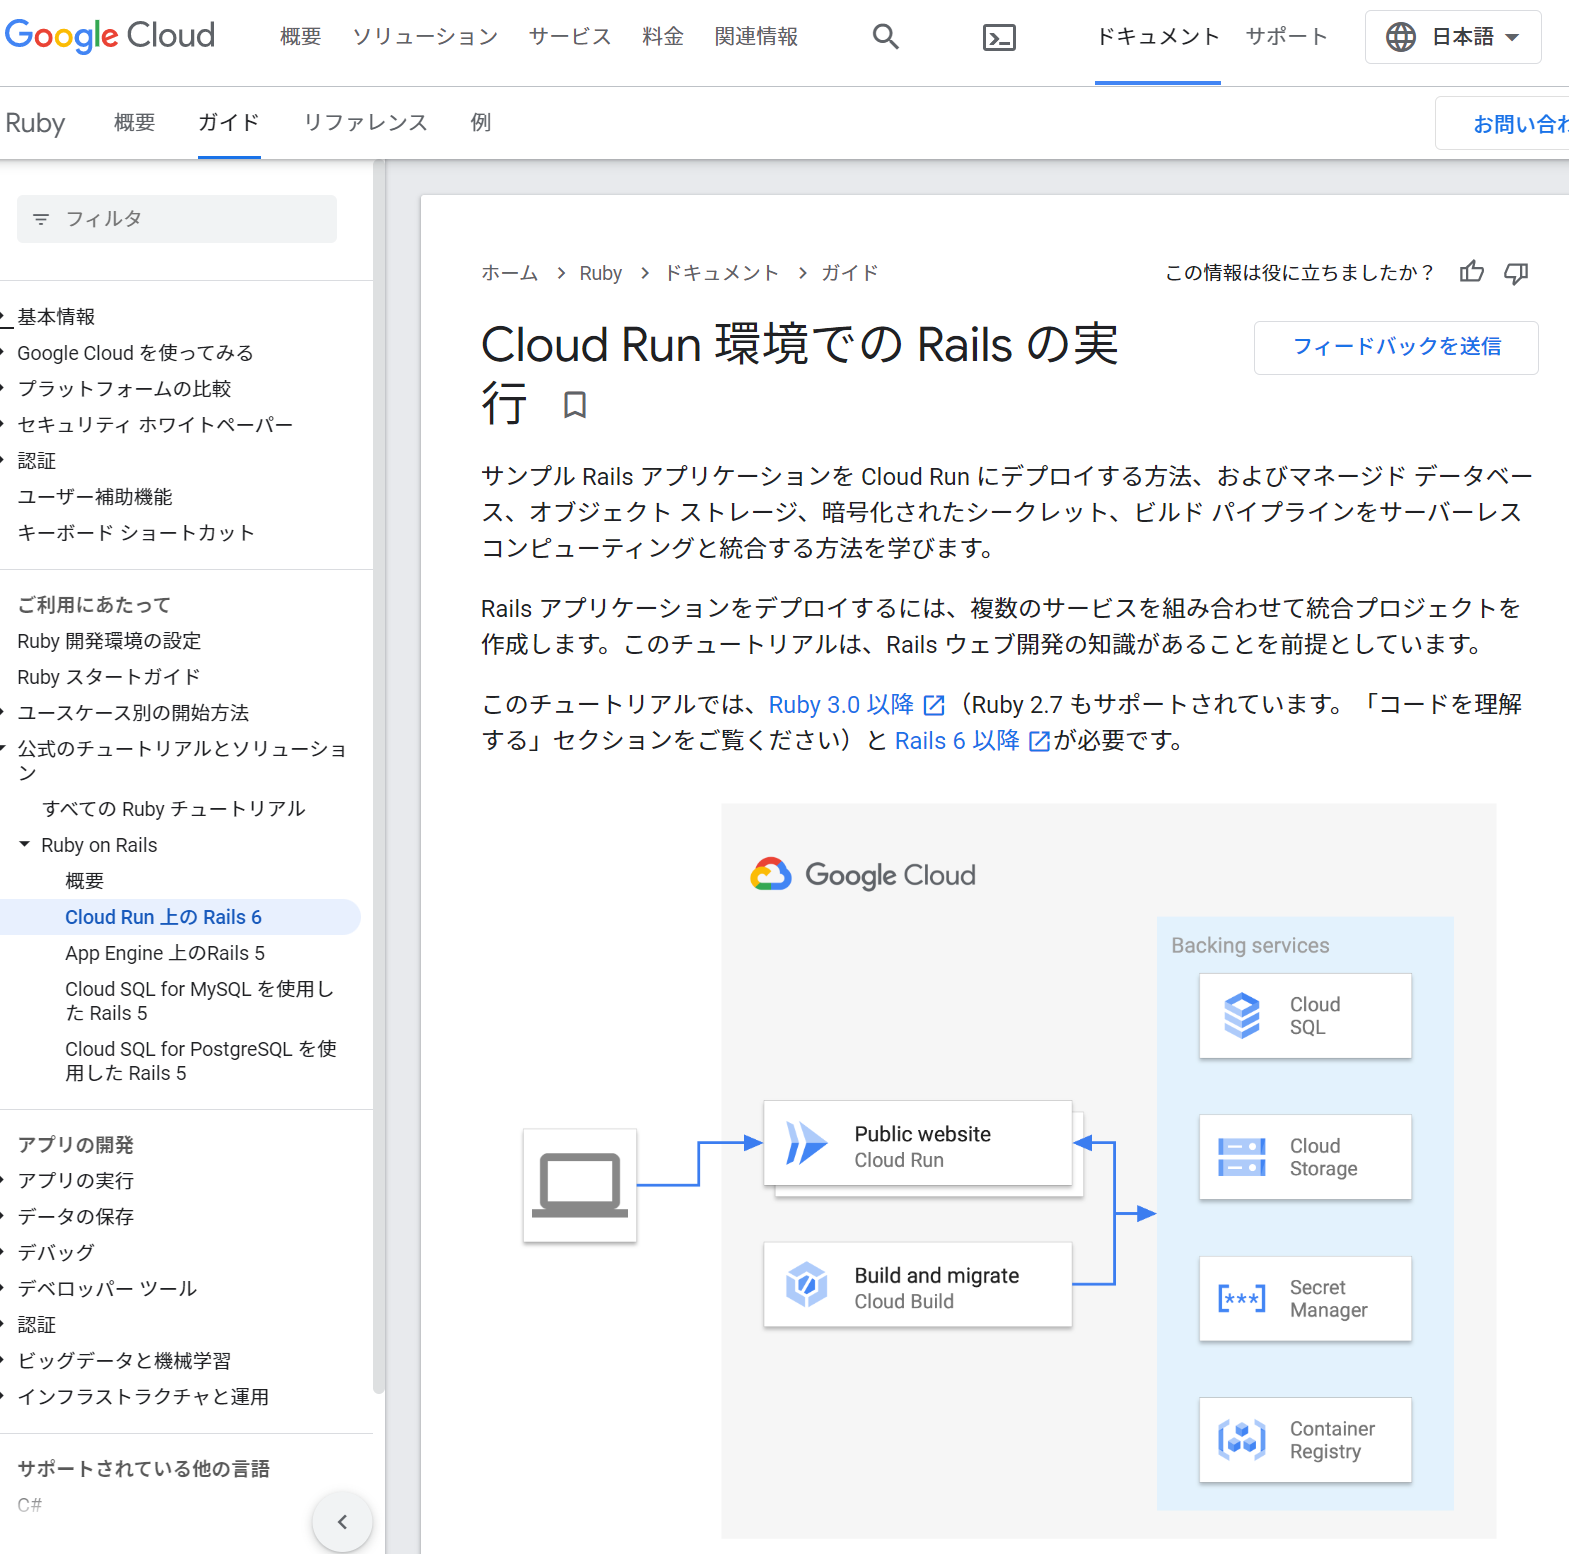Click the thumbs down icon

point(1516,273)
